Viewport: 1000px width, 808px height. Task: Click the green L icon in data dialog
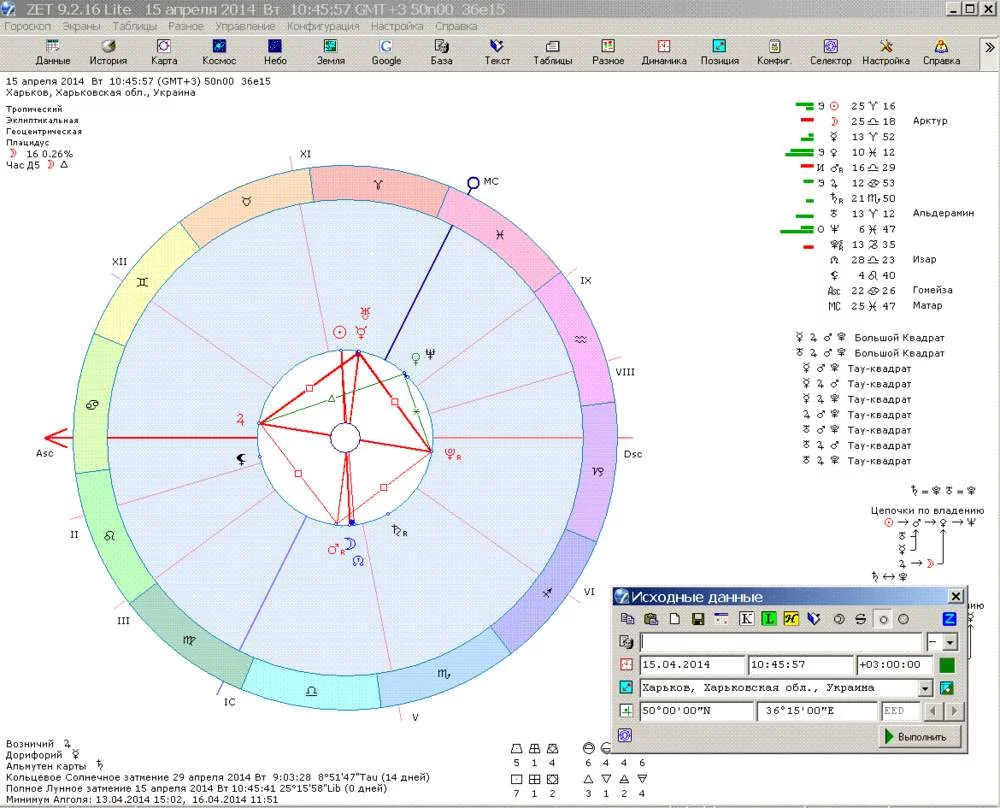click(768, 619)
